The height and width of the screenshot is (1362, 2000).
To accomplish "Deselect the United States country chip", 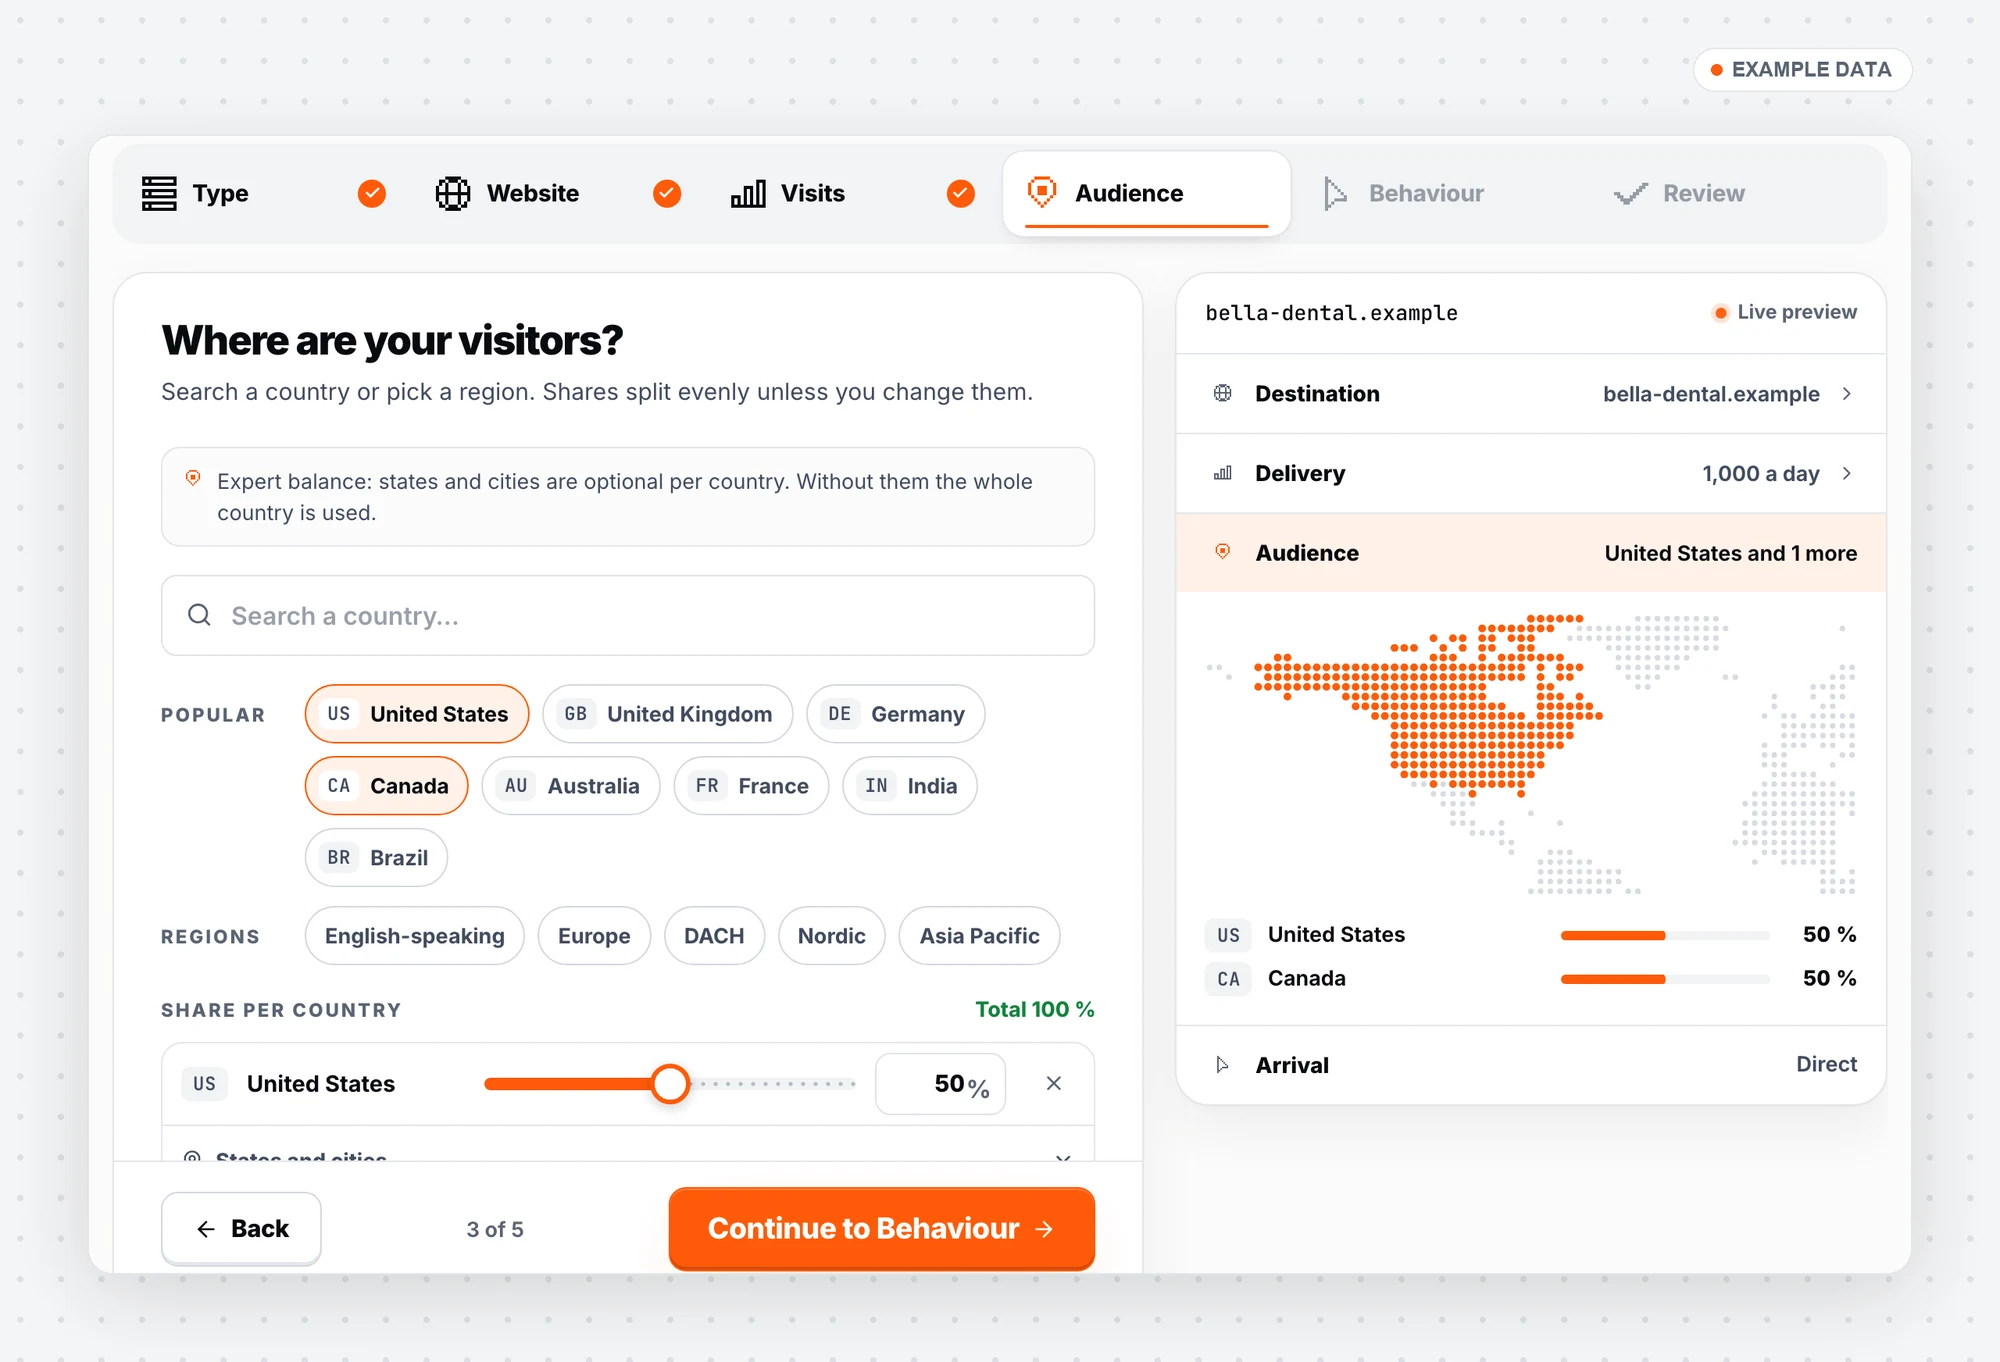I will (x=417, y=714).
